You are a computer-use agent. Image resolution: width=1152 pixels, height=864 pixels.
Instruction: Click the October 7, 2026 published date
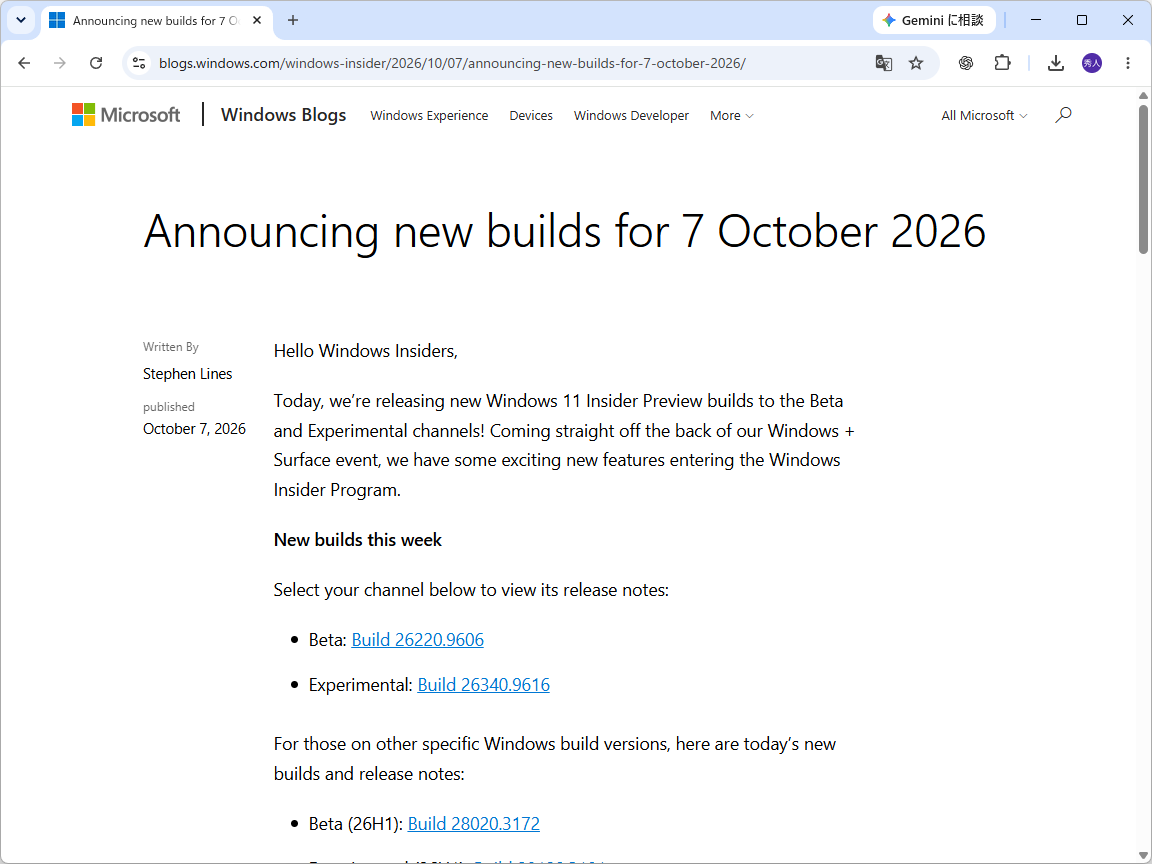[x=194, y=428]
